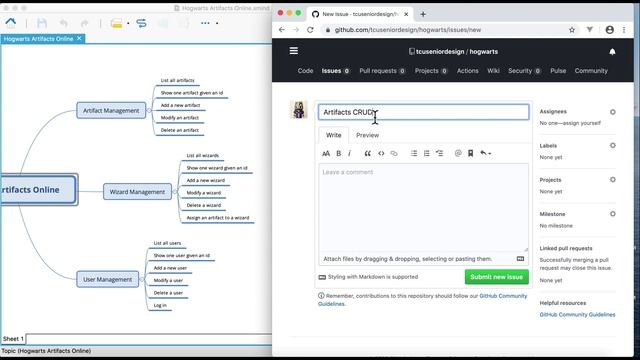Bookmark this page with the star icon
Screen dimensions: 640x360
tap(572, 30)
